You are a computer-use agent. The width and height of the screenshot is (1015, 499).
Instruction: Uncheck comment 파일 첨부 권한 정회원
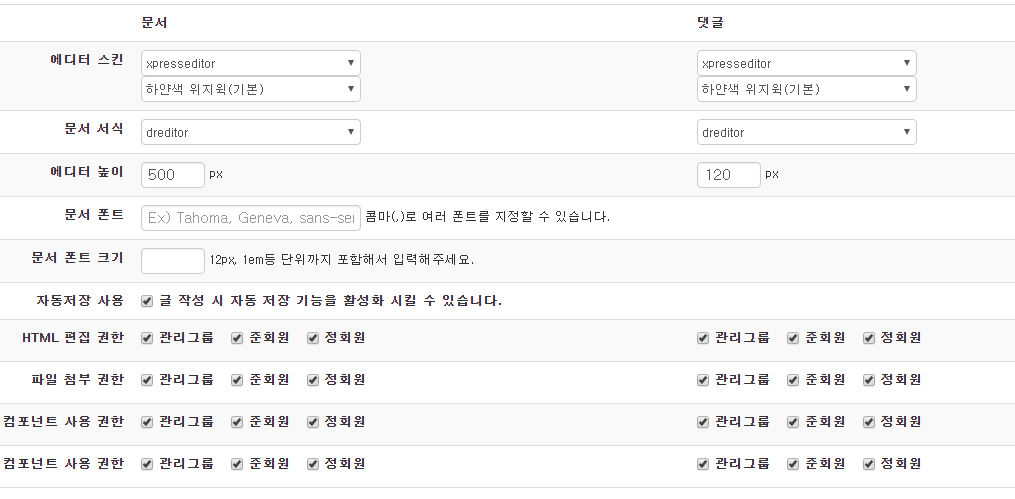(x=869, y=380)
